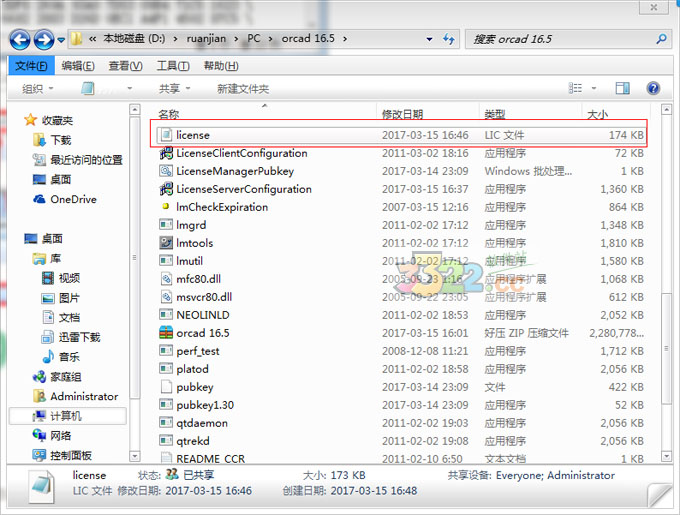Screen dimensions: 680x515
Task: Open the 文件(F) menu
Action: click(x=31, y=66)
